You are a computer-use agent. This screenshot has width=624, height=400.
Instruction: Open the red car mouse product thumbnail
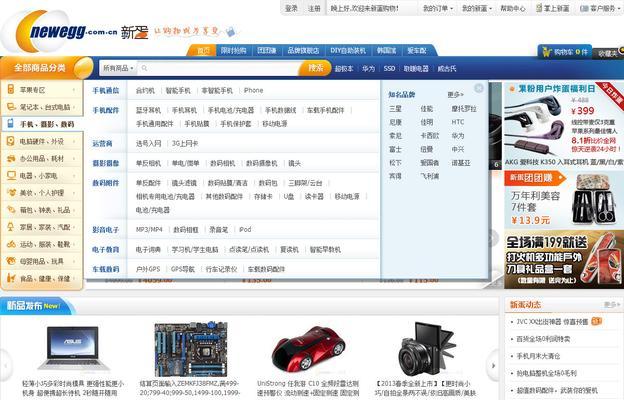[x=308, y=348]
